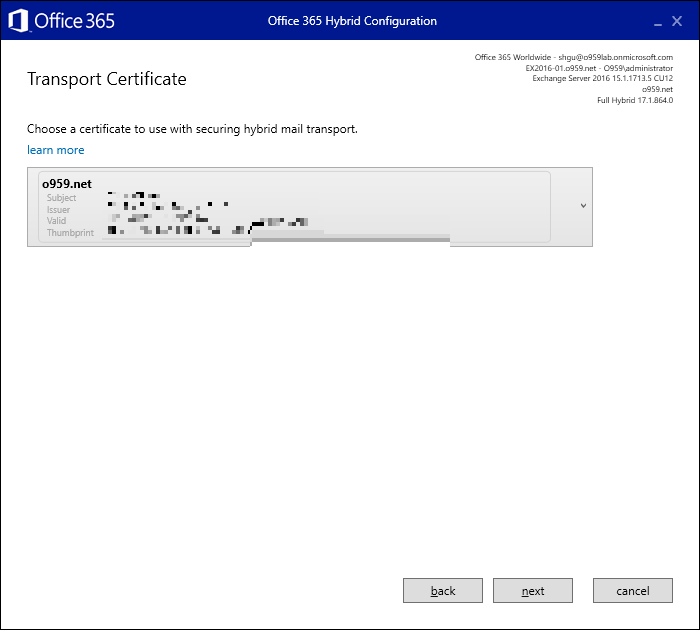
Task: Click the 'Transport Certificate' heading
Action: (x=107, y=79)
